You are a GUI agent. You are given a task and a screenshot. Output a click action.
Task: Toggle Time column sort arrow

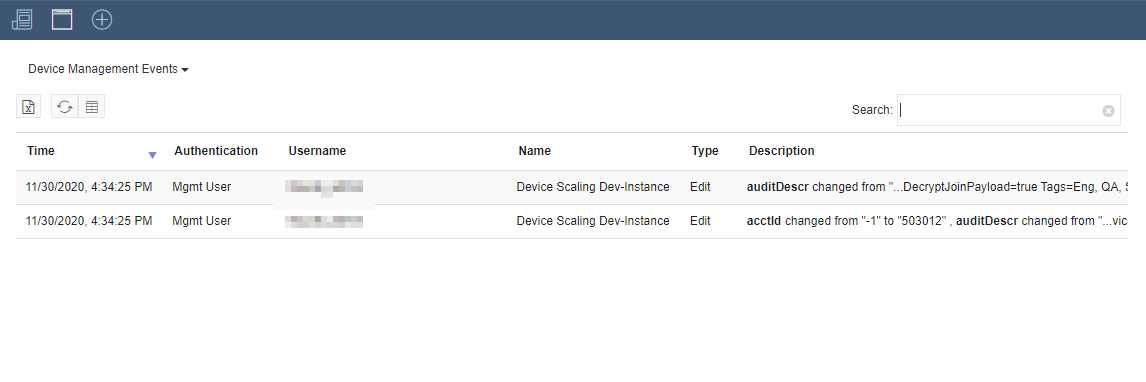tap(152, 155)
